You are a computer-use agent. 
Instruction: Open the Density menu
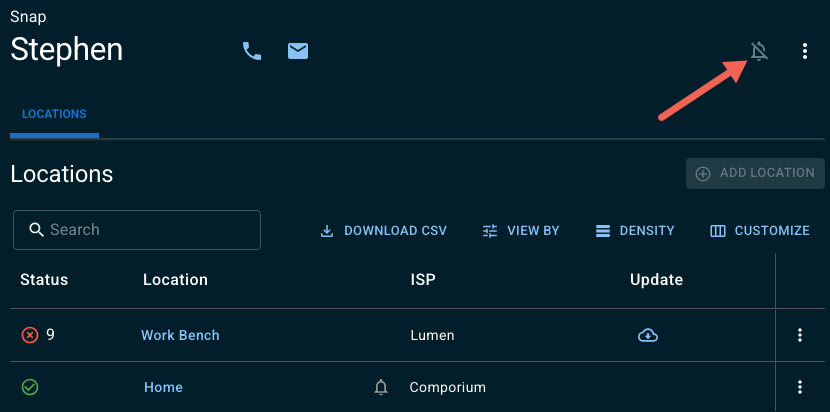click(635, 231)
